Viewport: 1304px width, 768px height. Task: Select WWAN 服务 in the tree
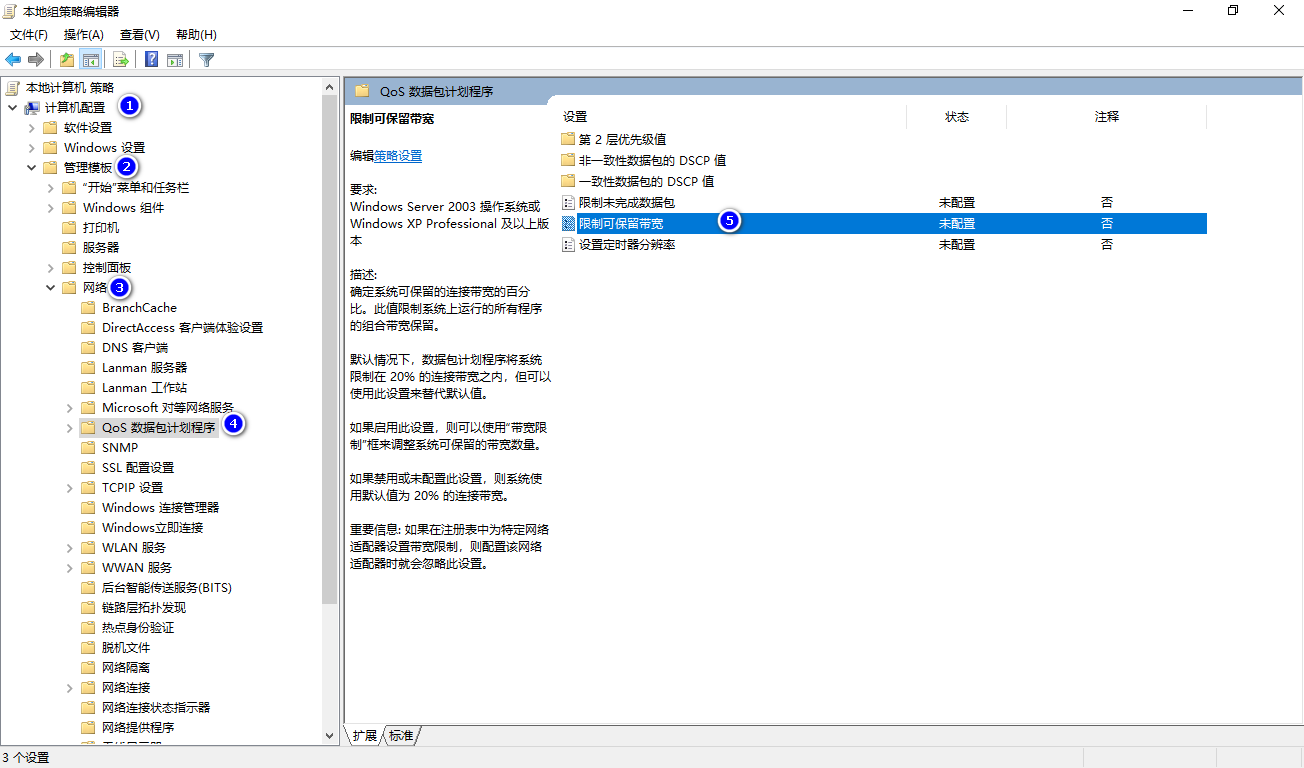[137, 567]
